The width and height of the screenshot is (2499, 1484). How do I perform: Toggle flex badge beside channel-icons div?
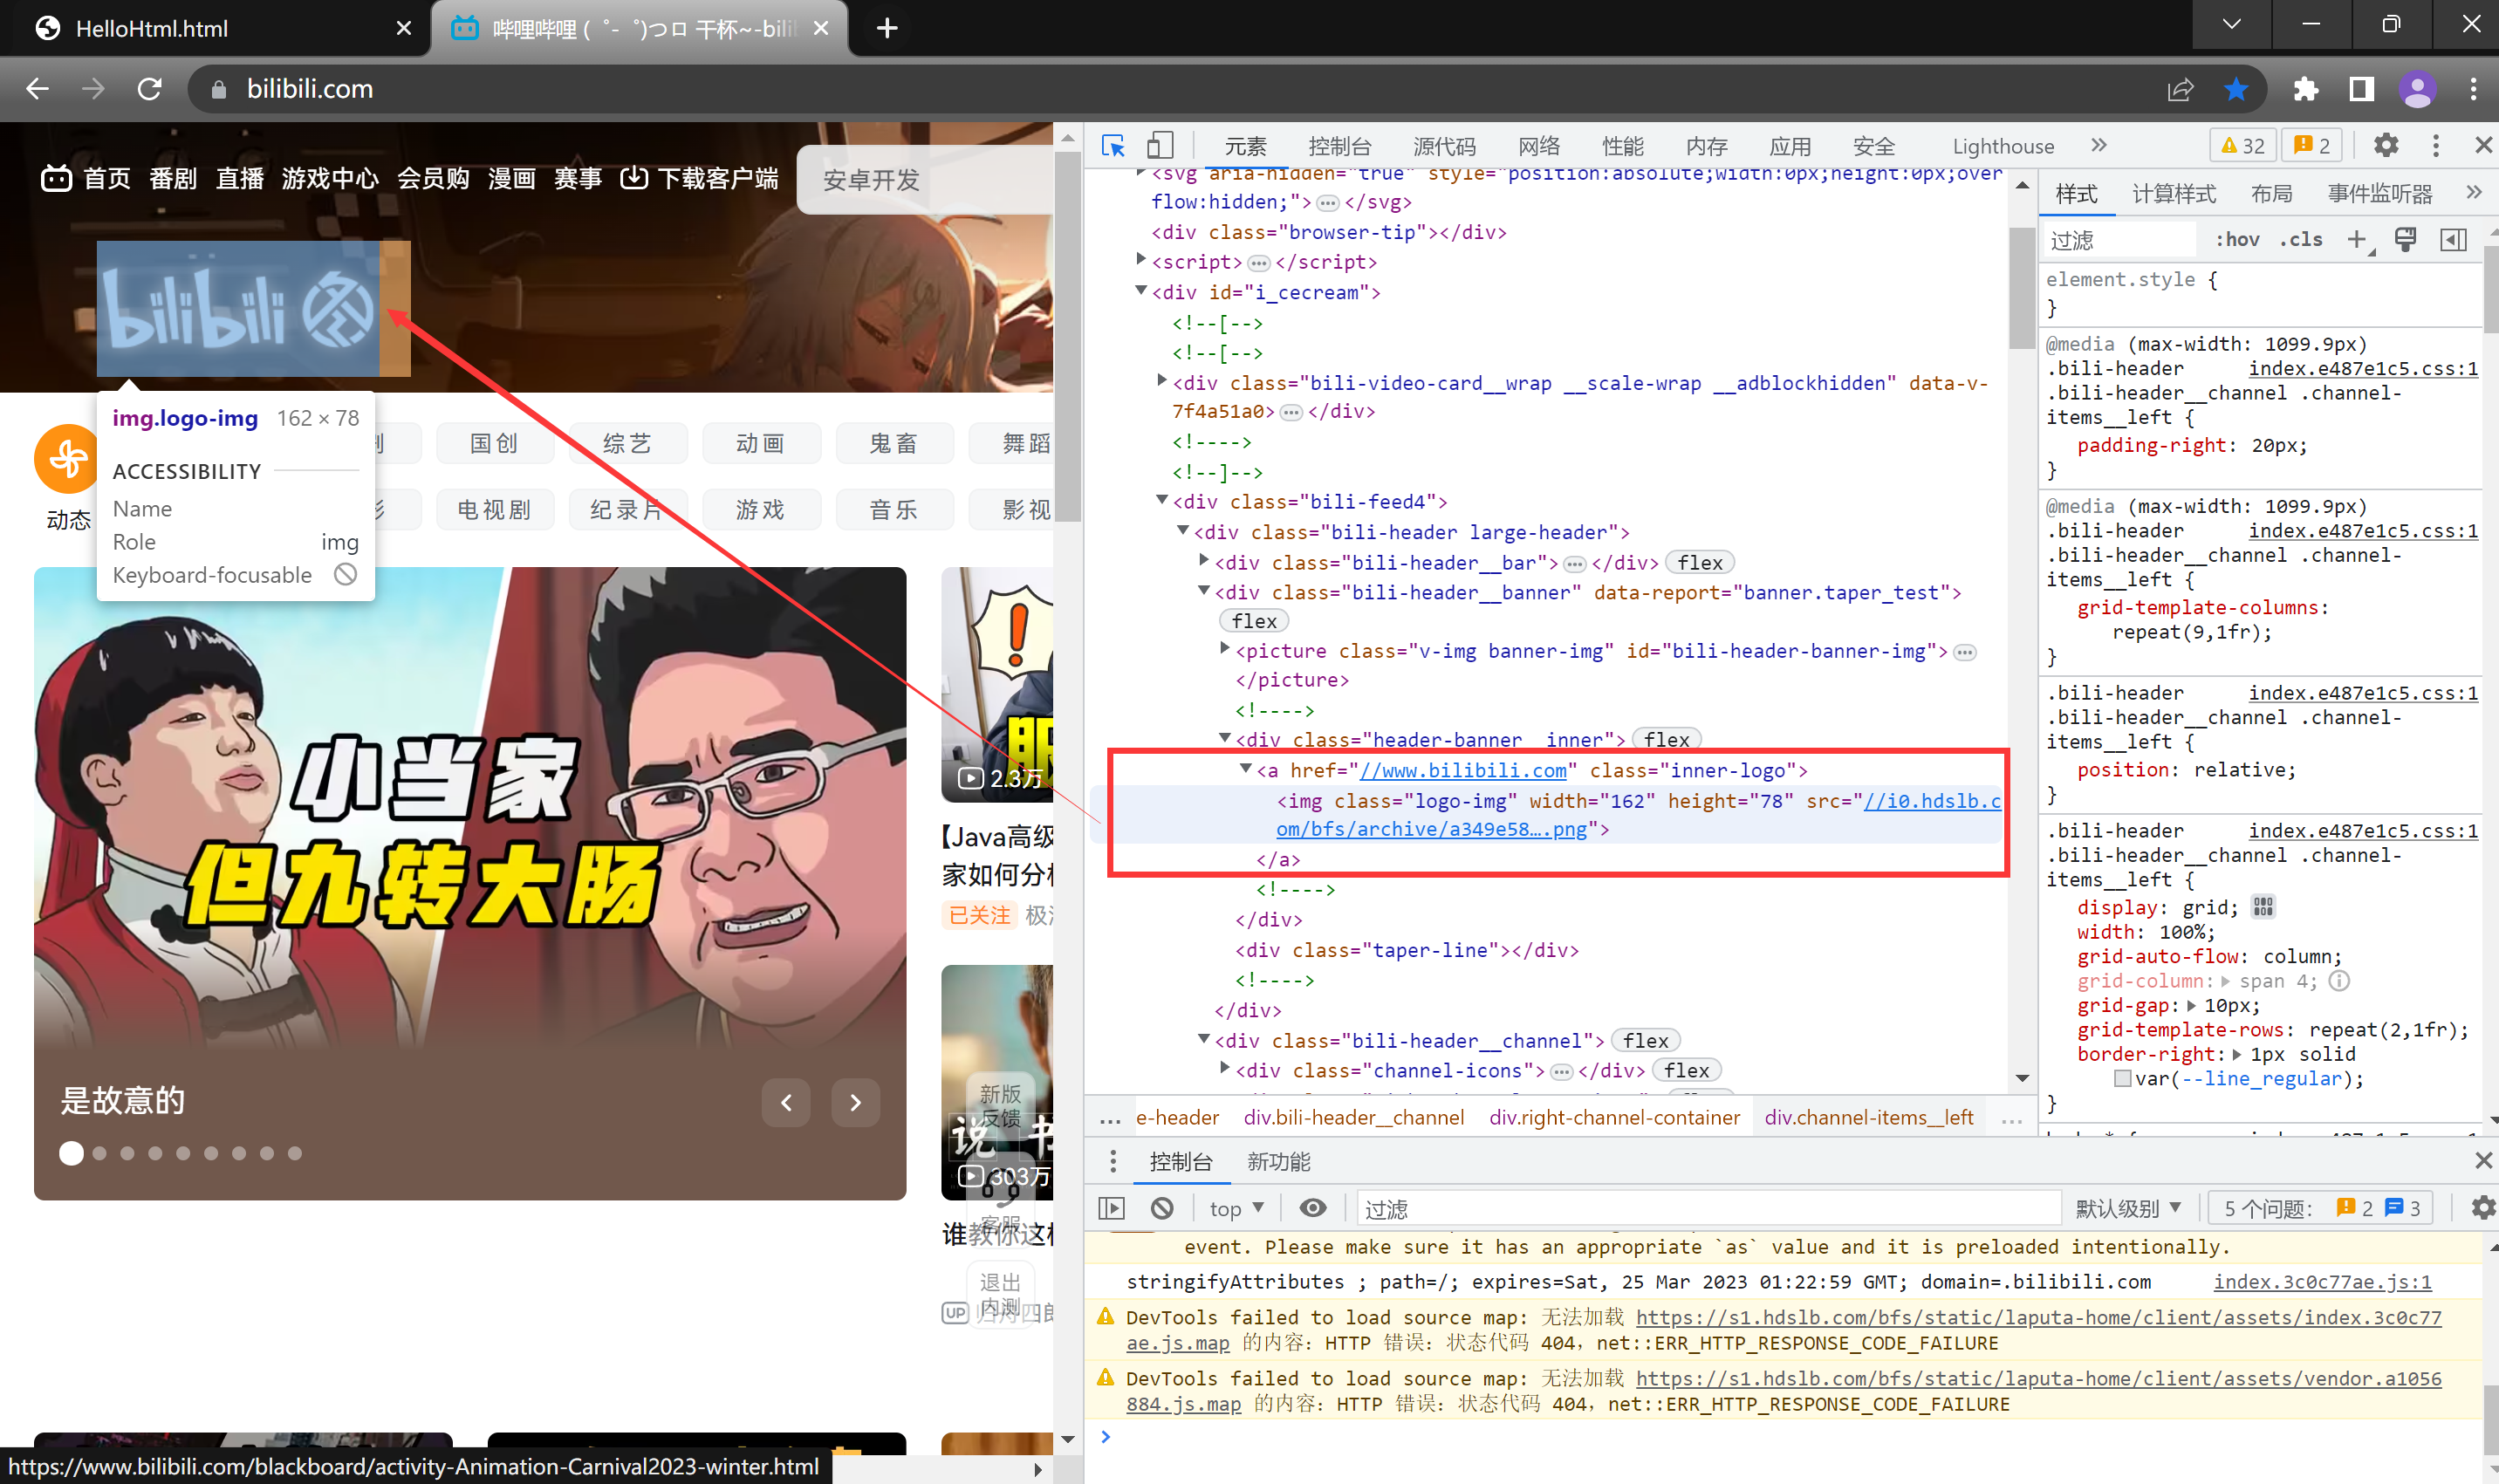pyautogui.click(x=1686, y=1071)
